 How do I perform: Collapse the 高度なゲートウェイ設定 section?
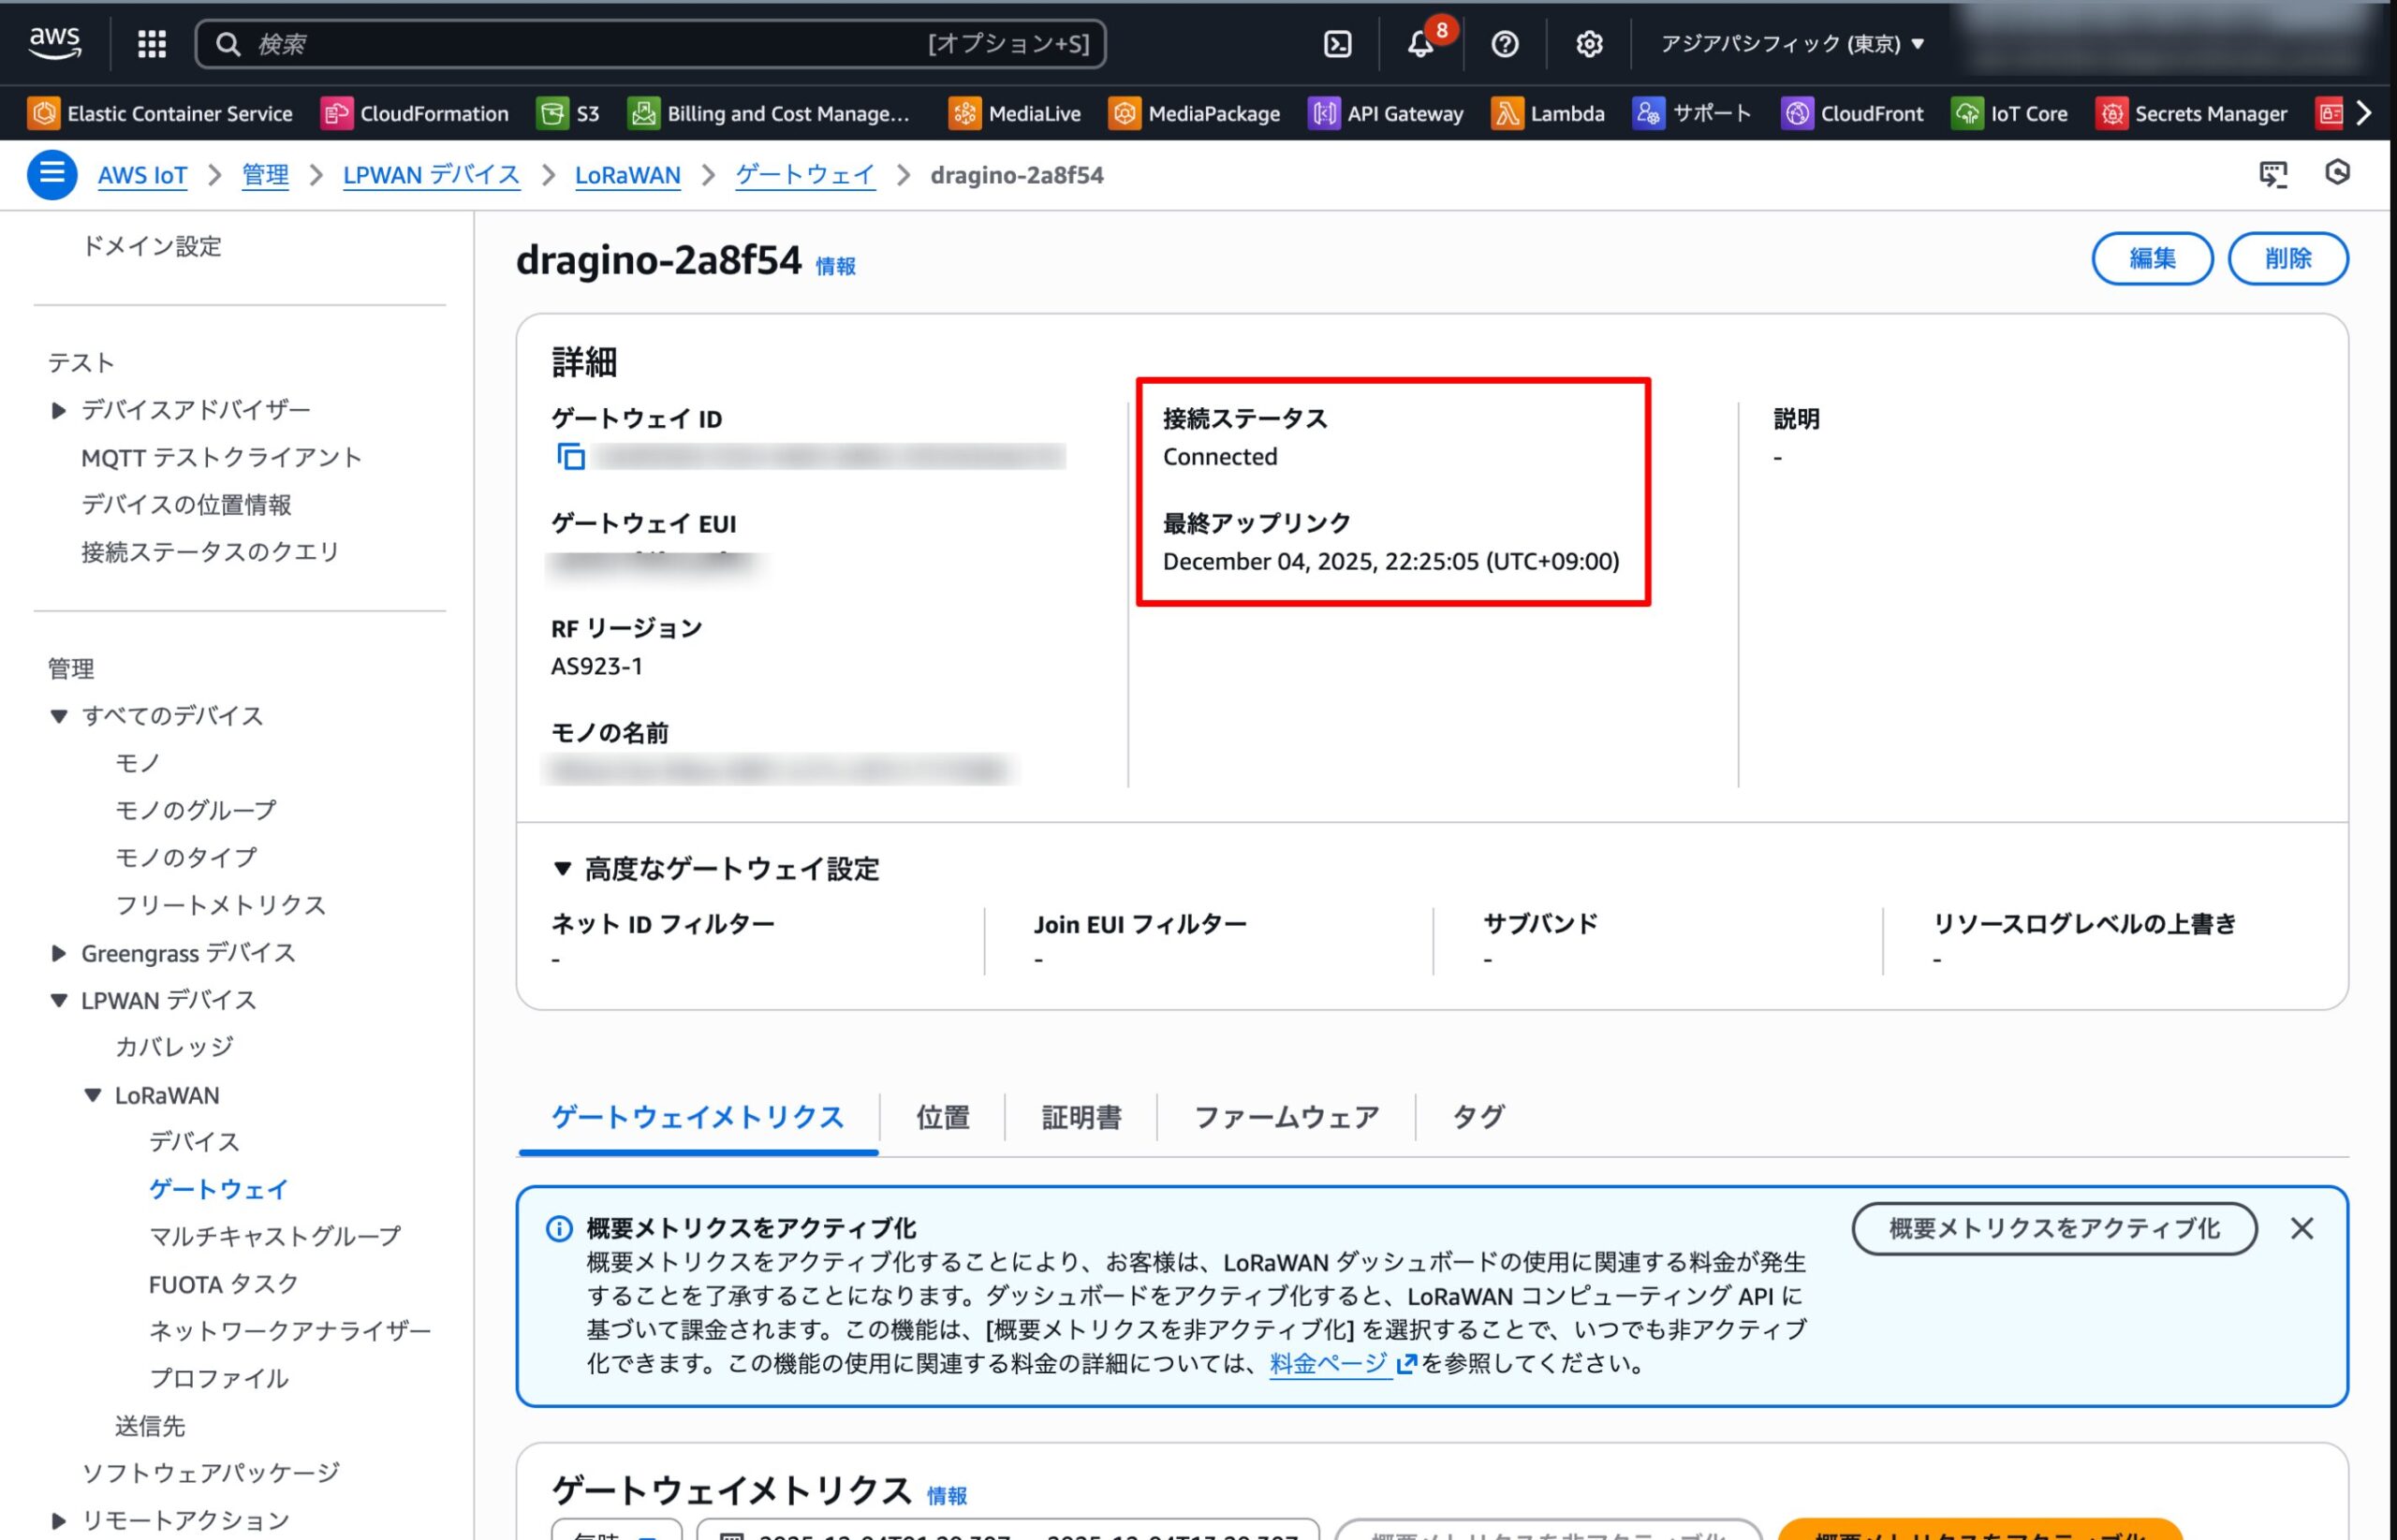(565, 869)
